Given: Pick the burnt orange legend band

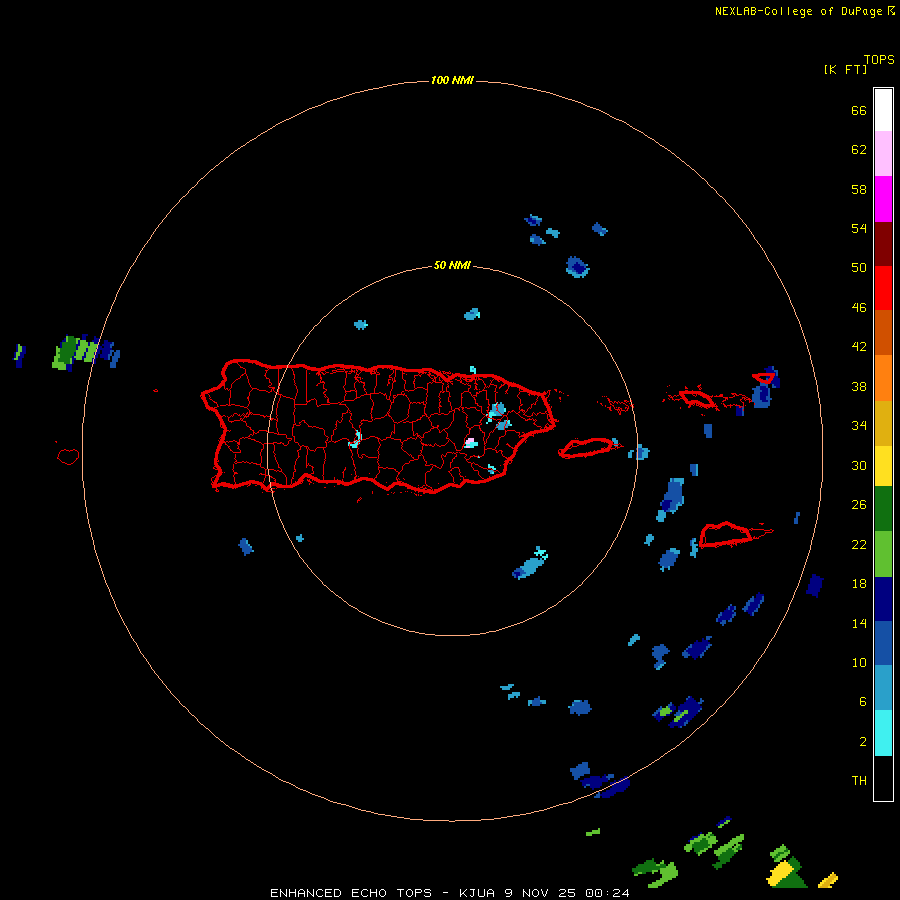Looking at the screenshot, I should point(883,332).
